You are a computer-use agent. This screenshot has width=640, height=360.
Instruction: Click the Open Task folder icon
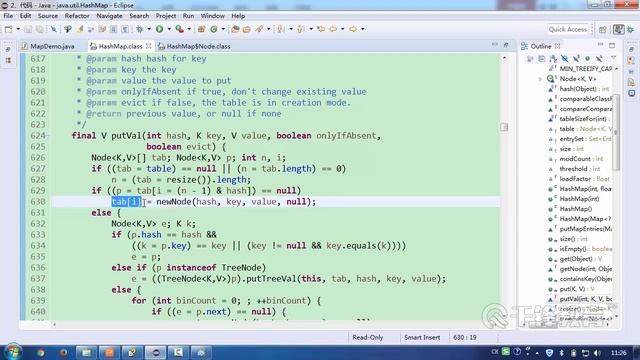pos(247,29)
